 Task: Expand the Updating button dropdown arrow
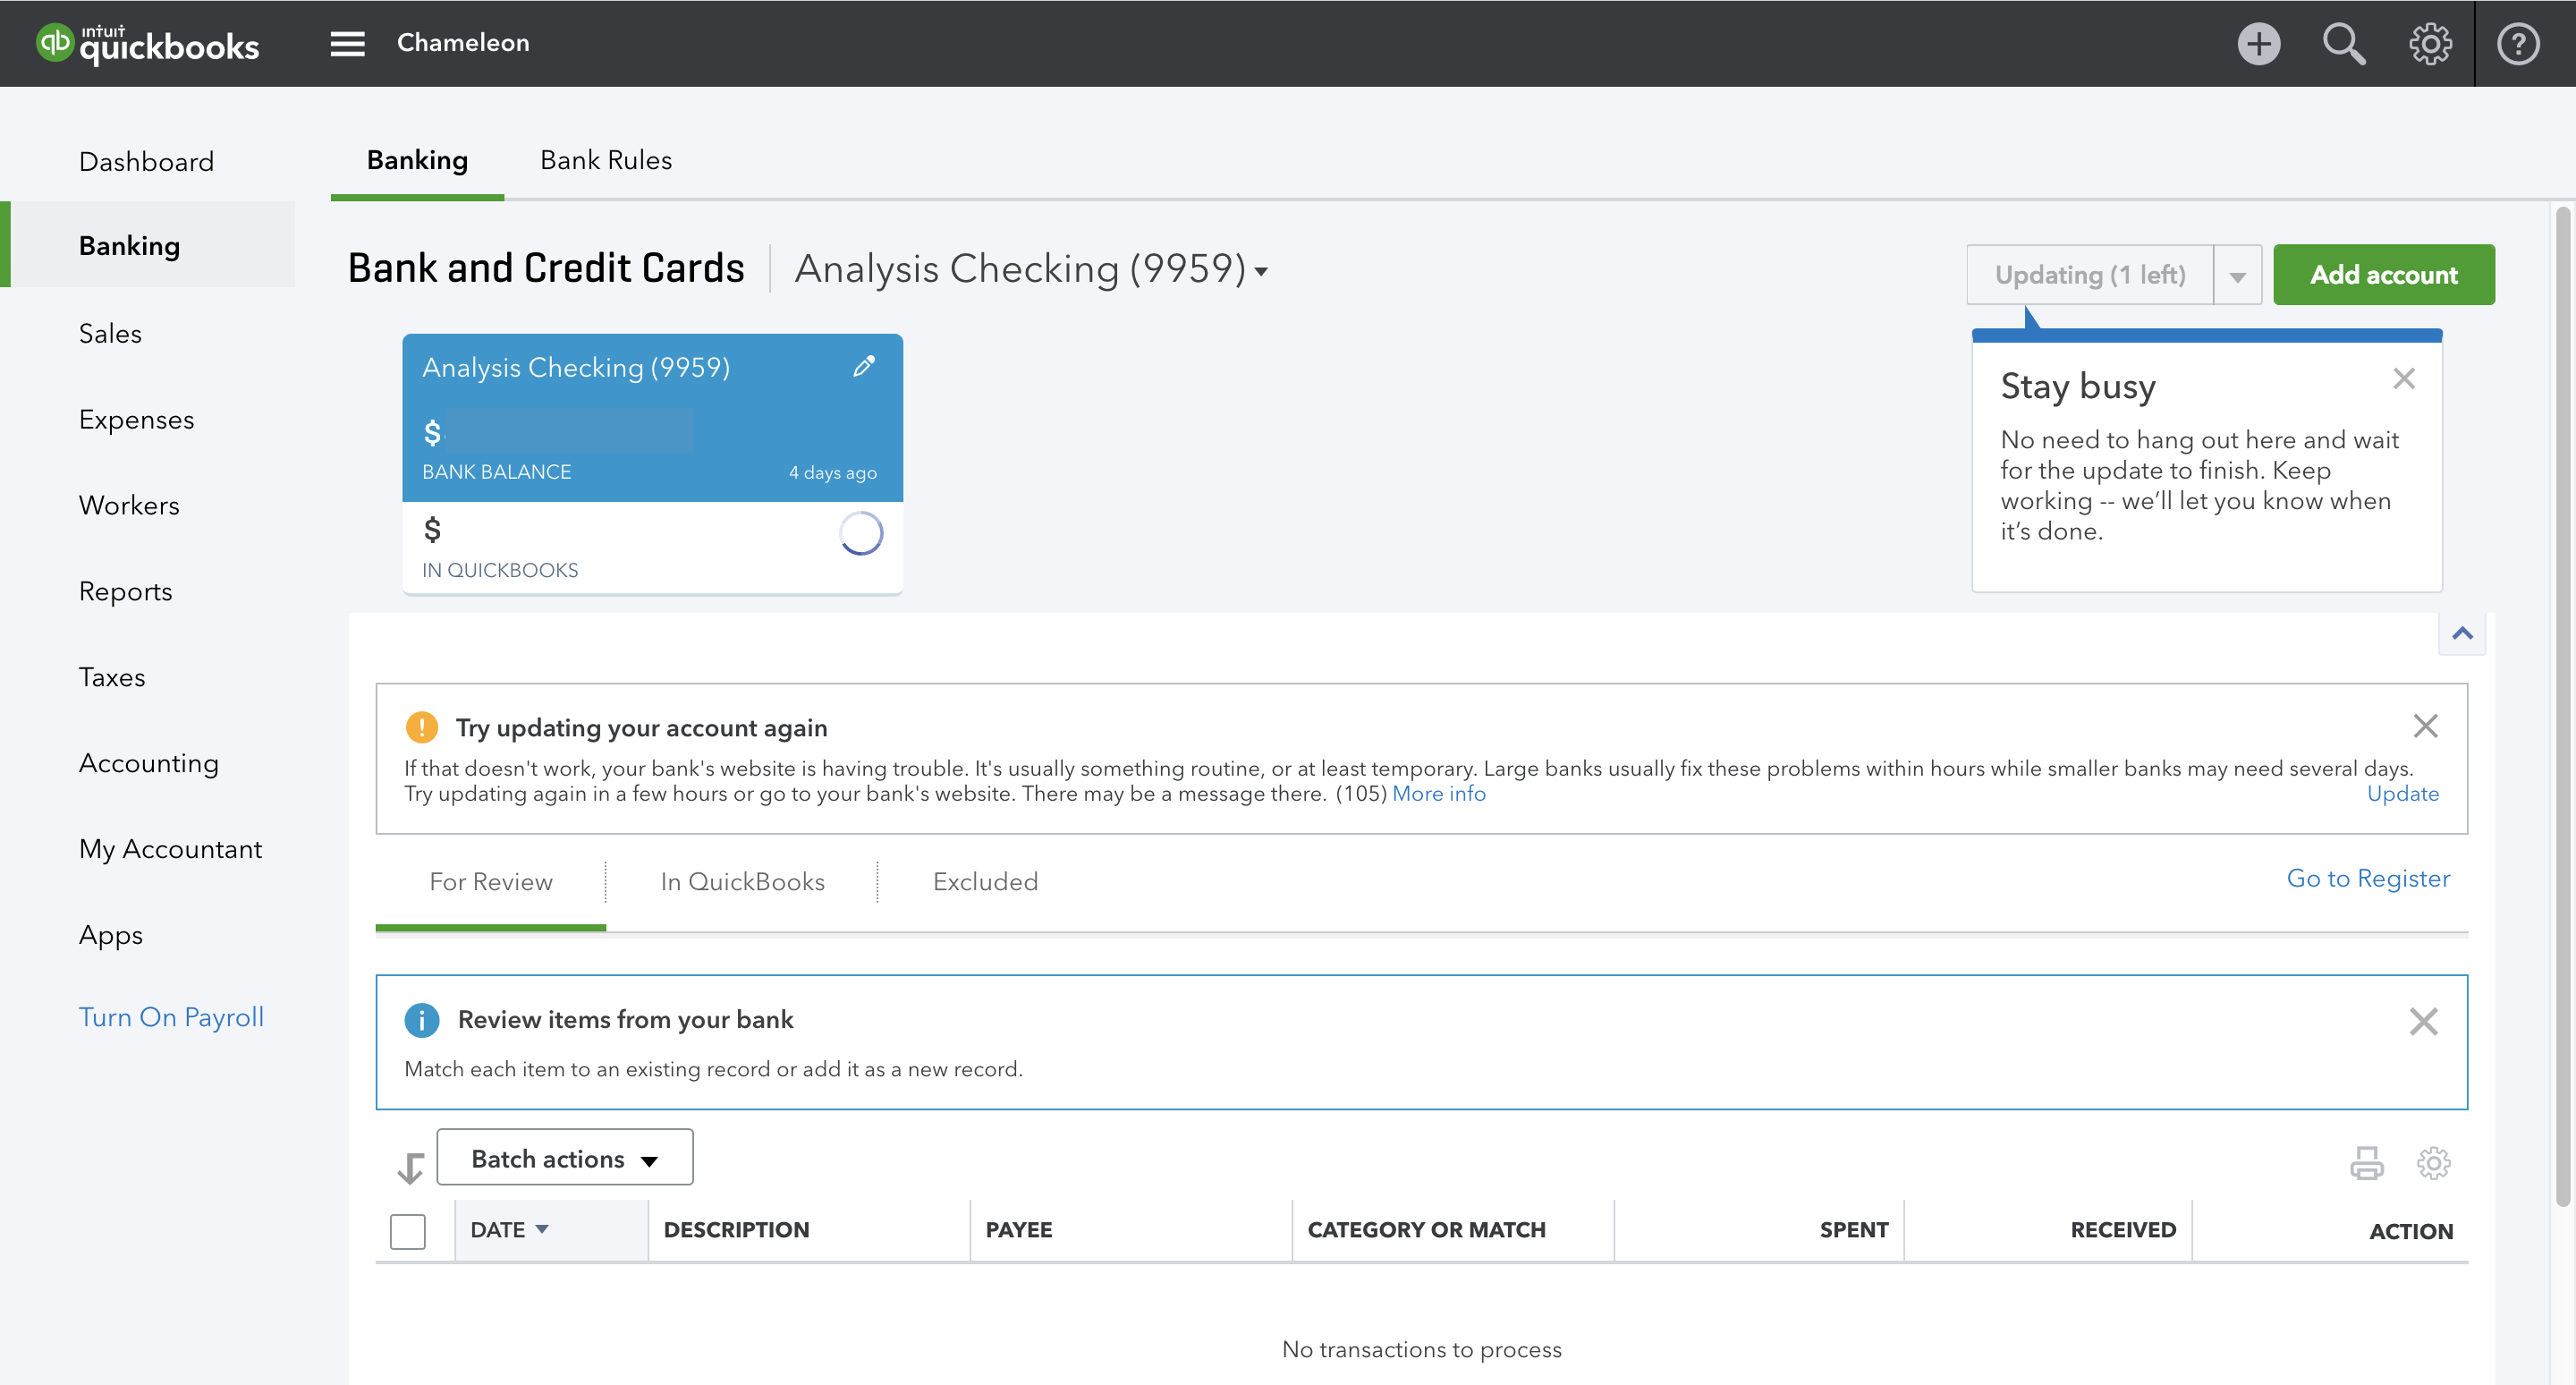[2237, 275]
